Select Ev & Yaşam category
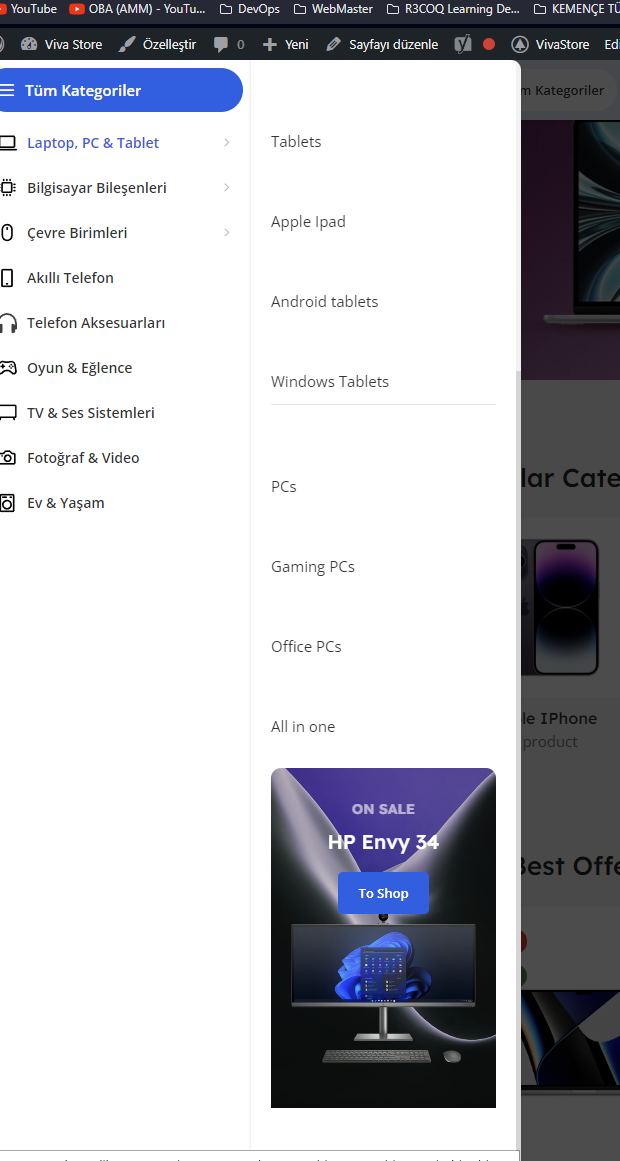This screenshot has width=620, height=1161. coord(66,503)
